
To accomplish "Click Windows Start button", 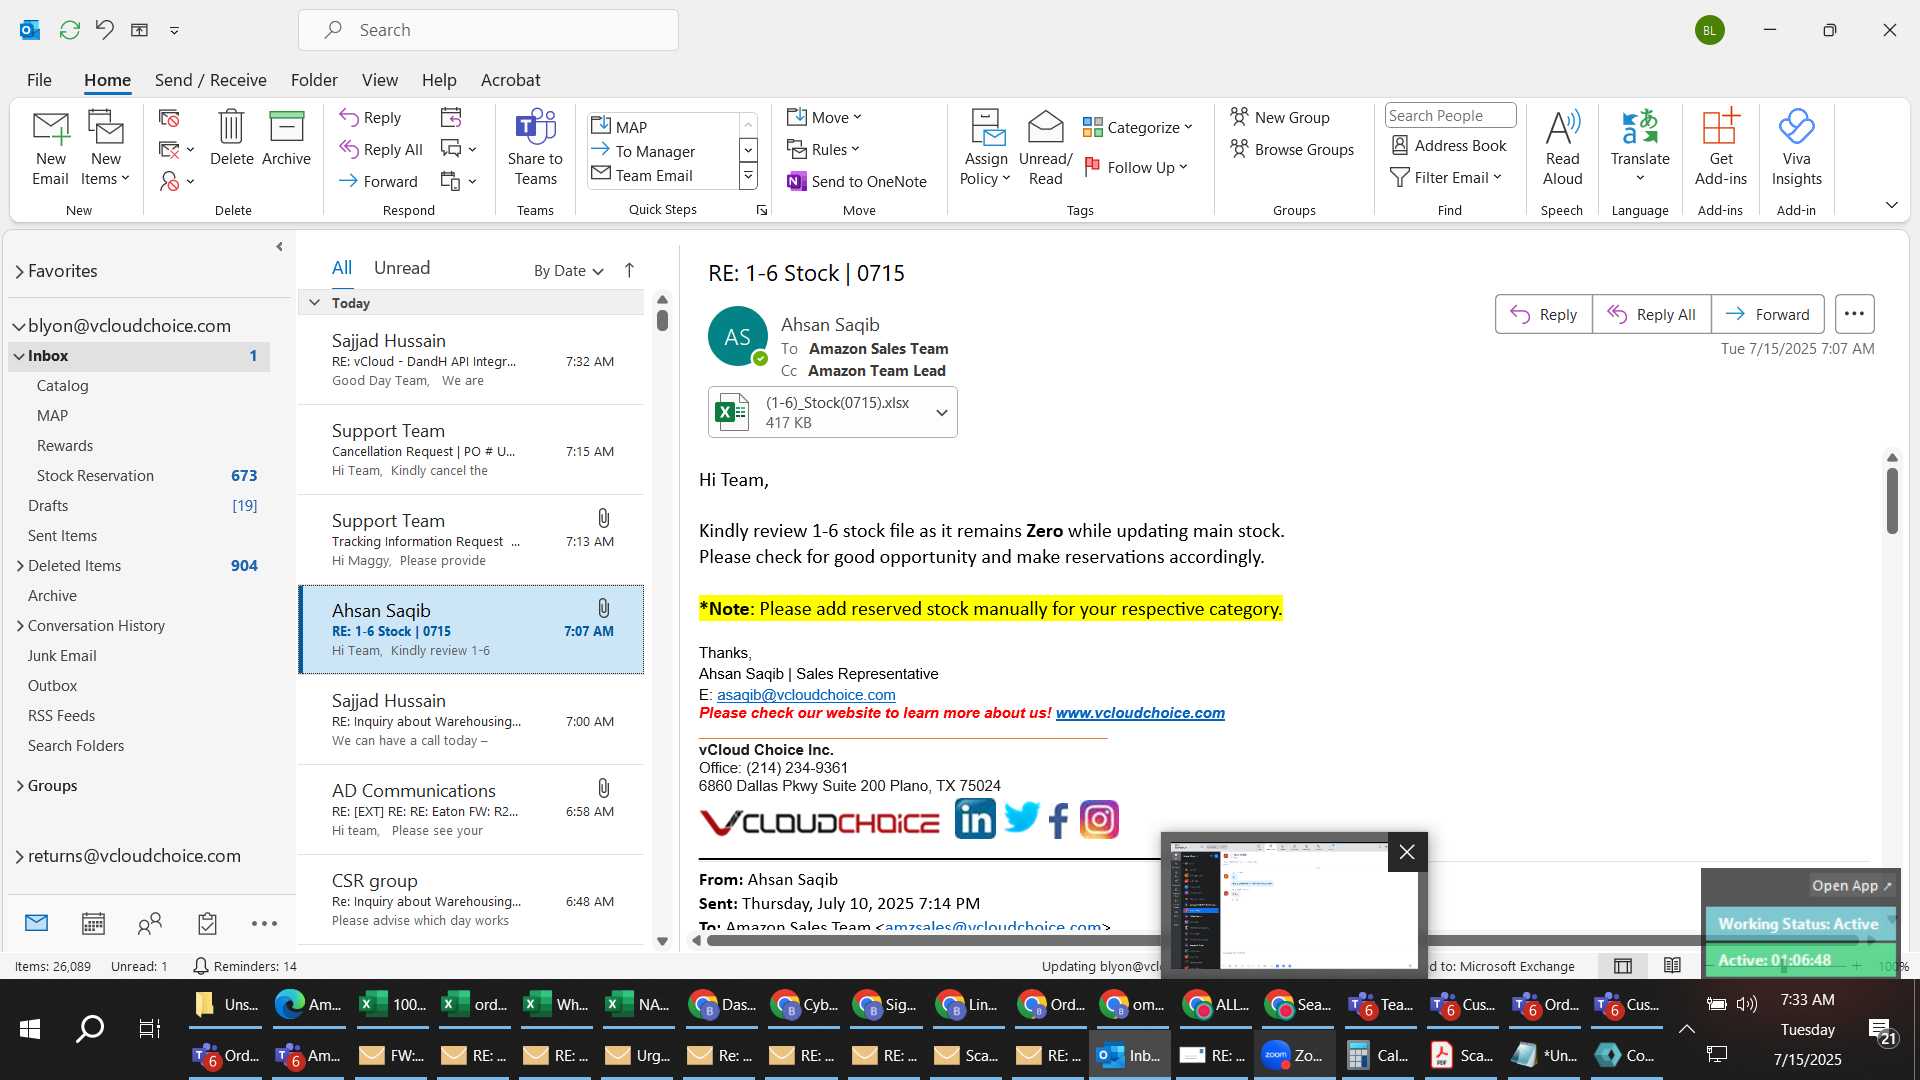I will (30, 1028).
